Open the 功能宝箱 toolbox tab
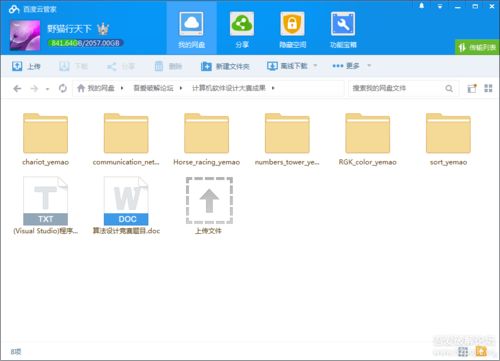 (343, 30)
